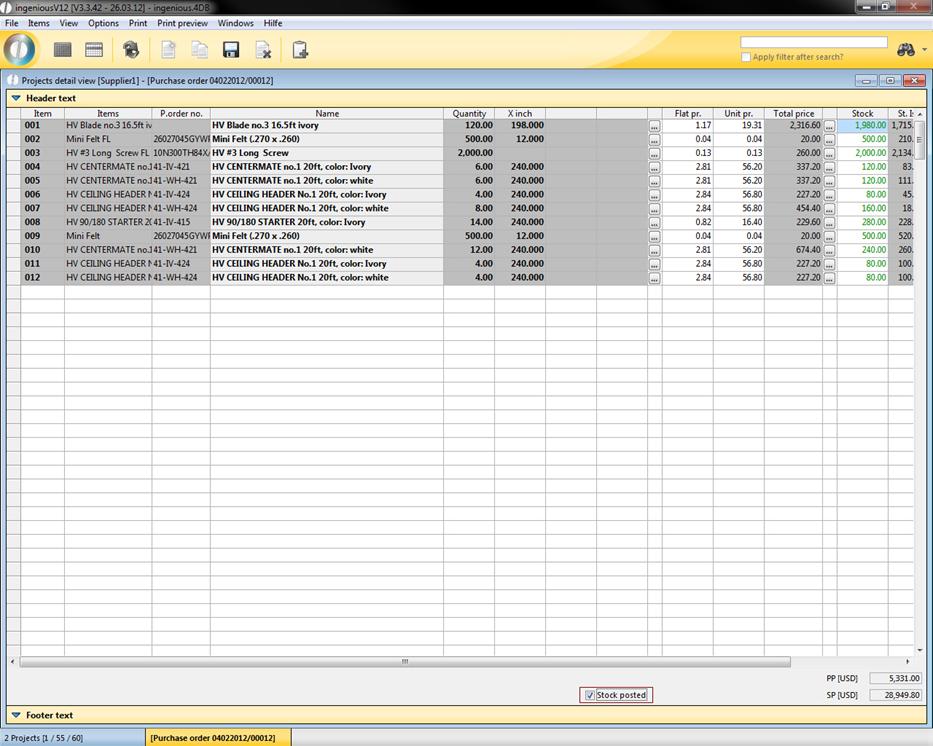Click the binoculars search icon
Image resolution: width=933 pixels, height=746 pixels.
(x=905, y=50)
